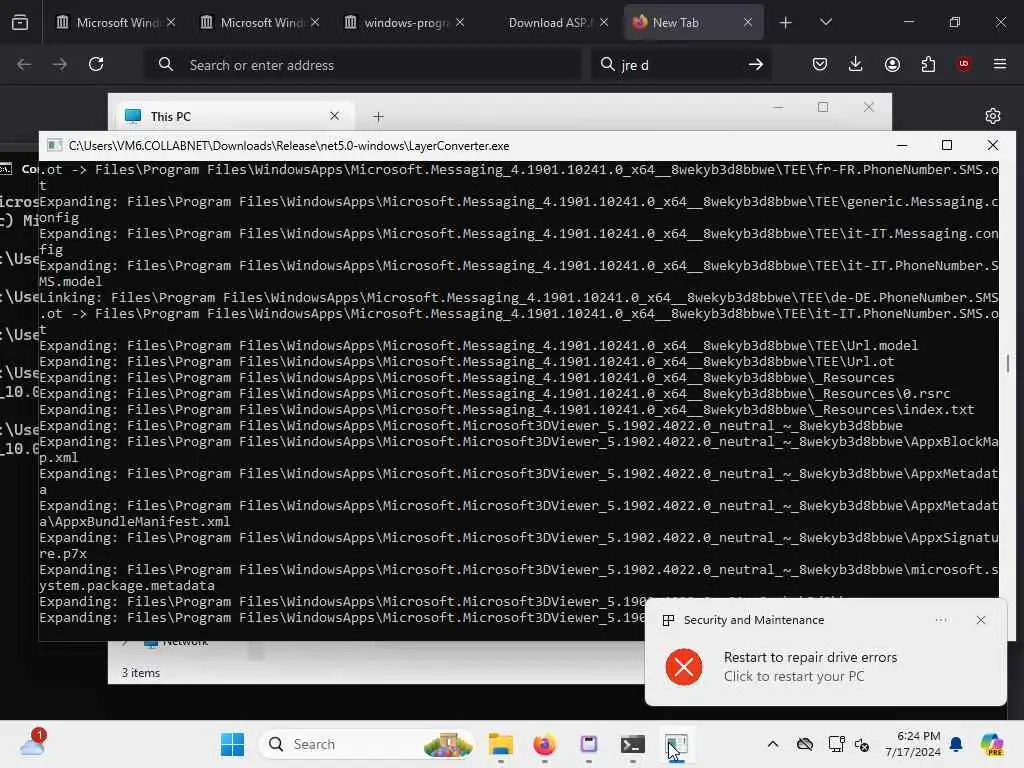
Task: Open Firefox account icon
Action: 892,65
